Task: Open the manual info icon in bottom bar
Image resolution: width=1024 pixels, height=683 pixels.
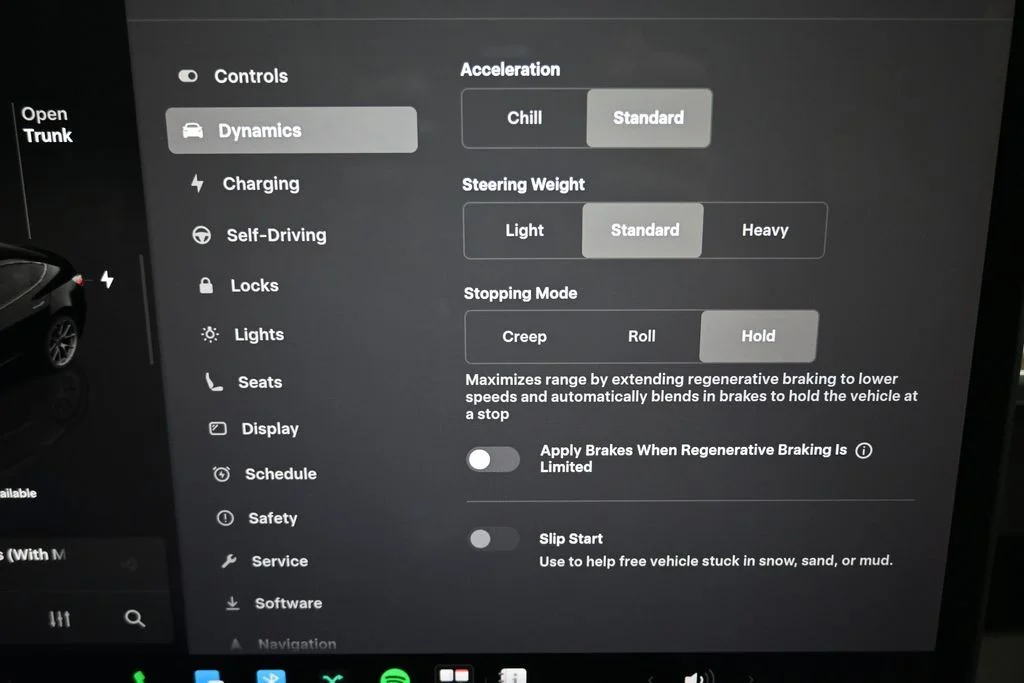Action: (x=513, y=676)
